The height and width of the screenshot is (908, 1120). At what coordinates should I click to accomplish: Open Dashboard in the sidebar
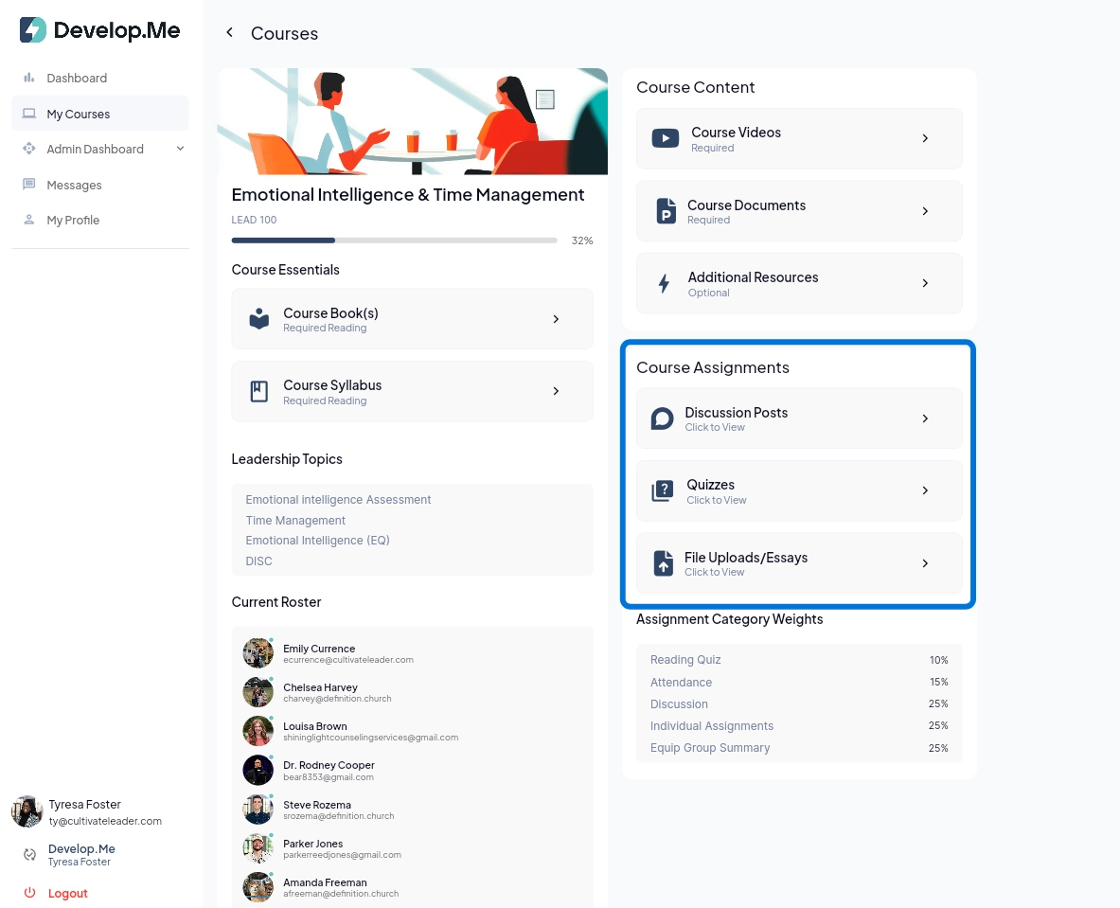click(x=76, y=78)
